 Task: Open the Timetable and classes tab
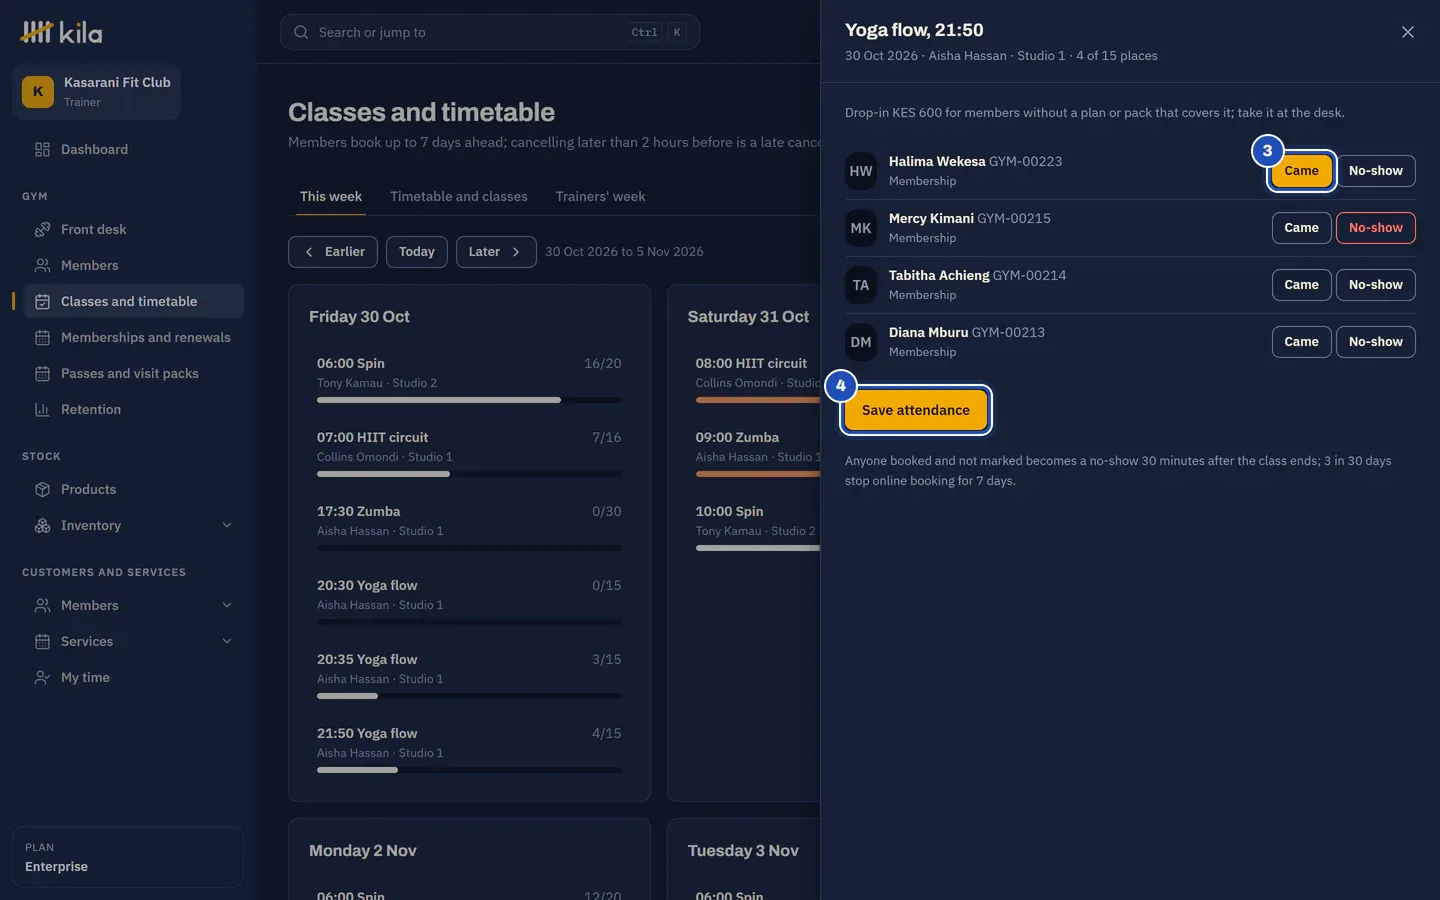pyautogui.click(x=459, y=196)
